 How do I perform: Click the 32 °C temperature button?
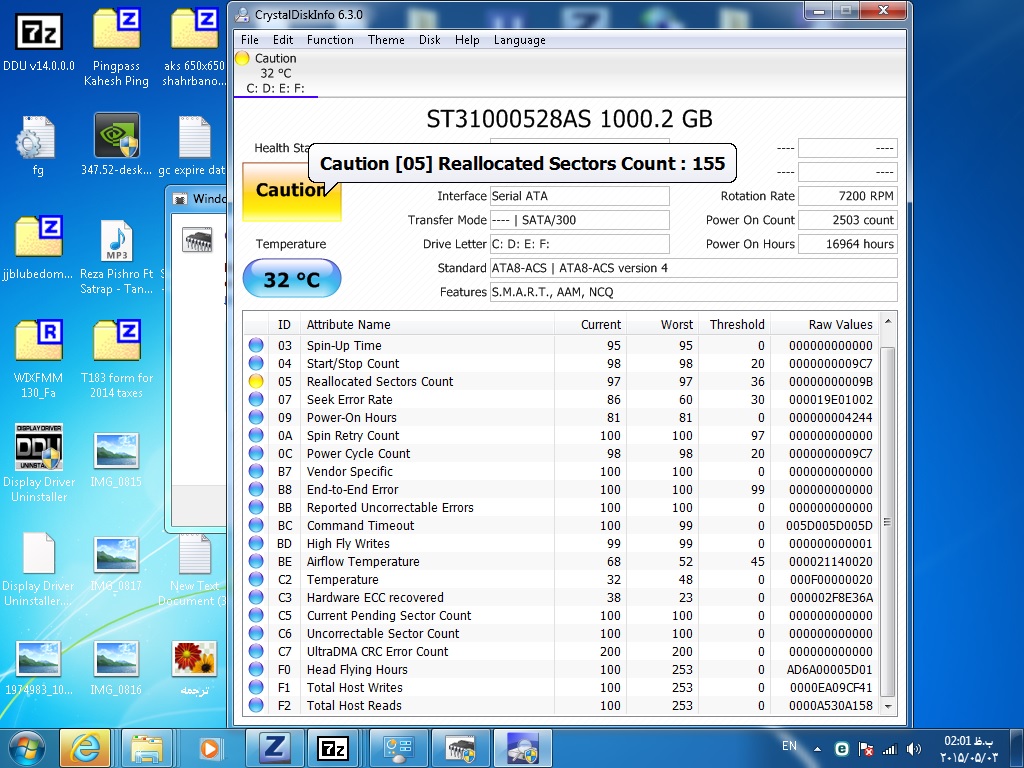tap(292, 279)
